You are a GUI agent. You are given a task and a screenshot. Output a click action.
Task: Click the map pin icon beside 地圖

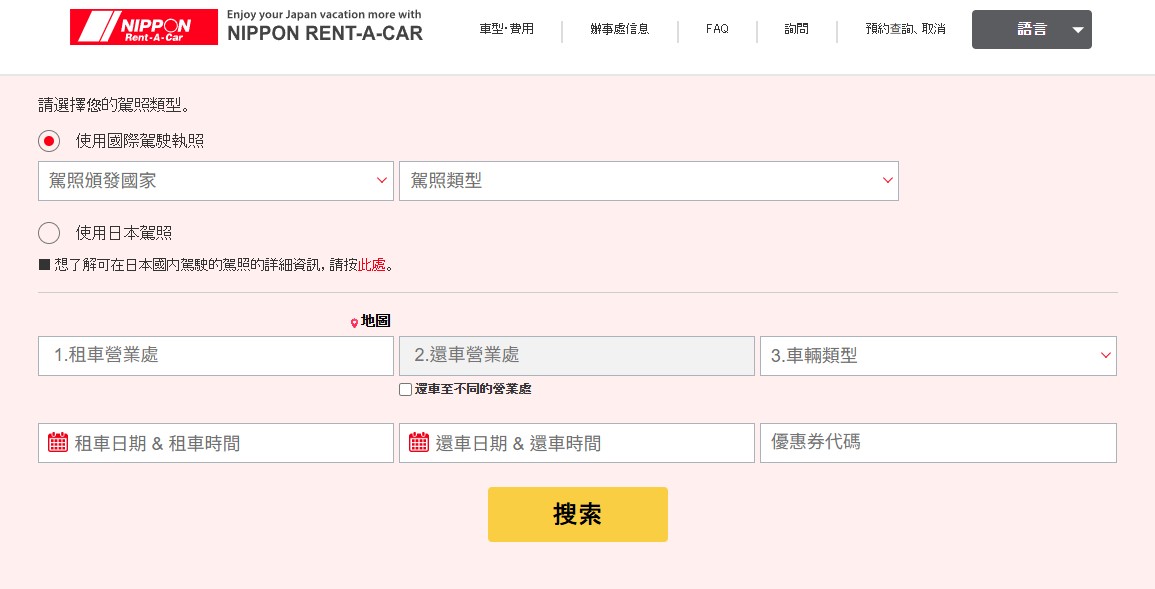pyautogui.click(x=354, y=322)
